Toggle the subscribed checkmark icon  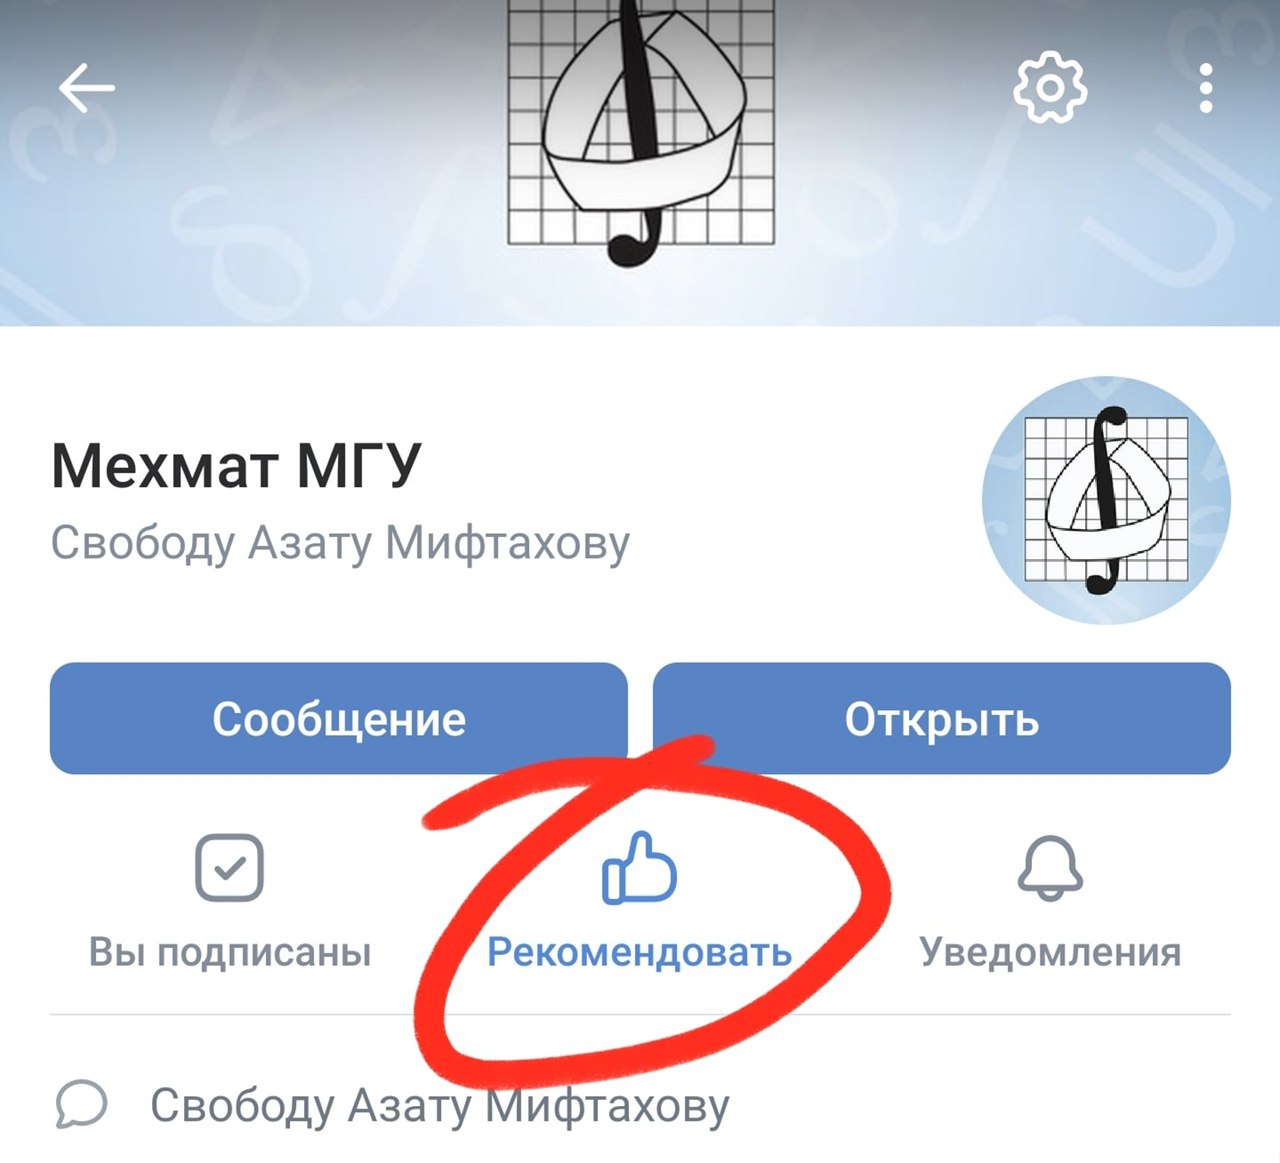(x=229, y=868)
